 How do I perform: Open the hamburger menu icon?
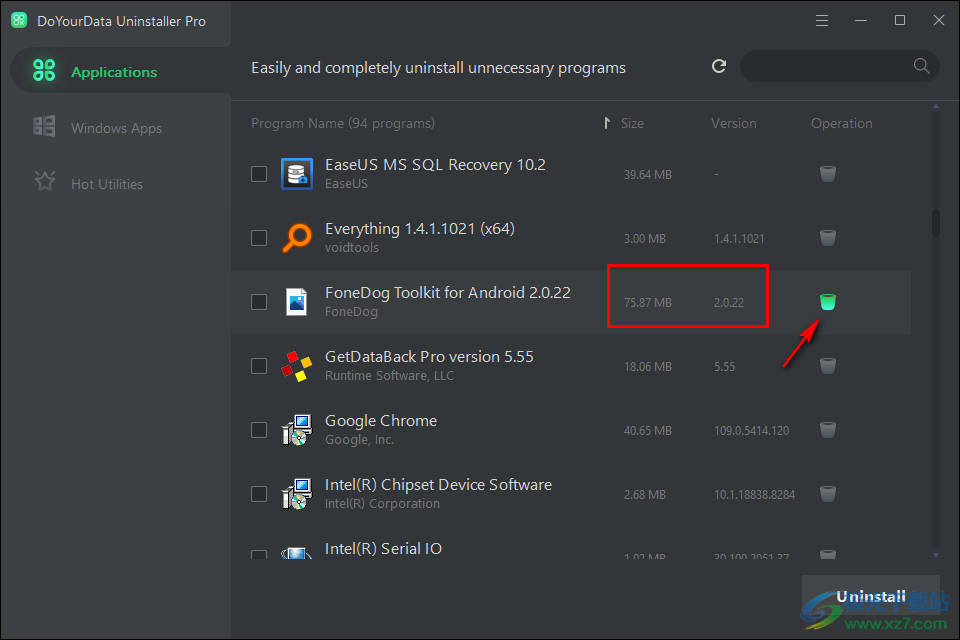coord(822,21)
